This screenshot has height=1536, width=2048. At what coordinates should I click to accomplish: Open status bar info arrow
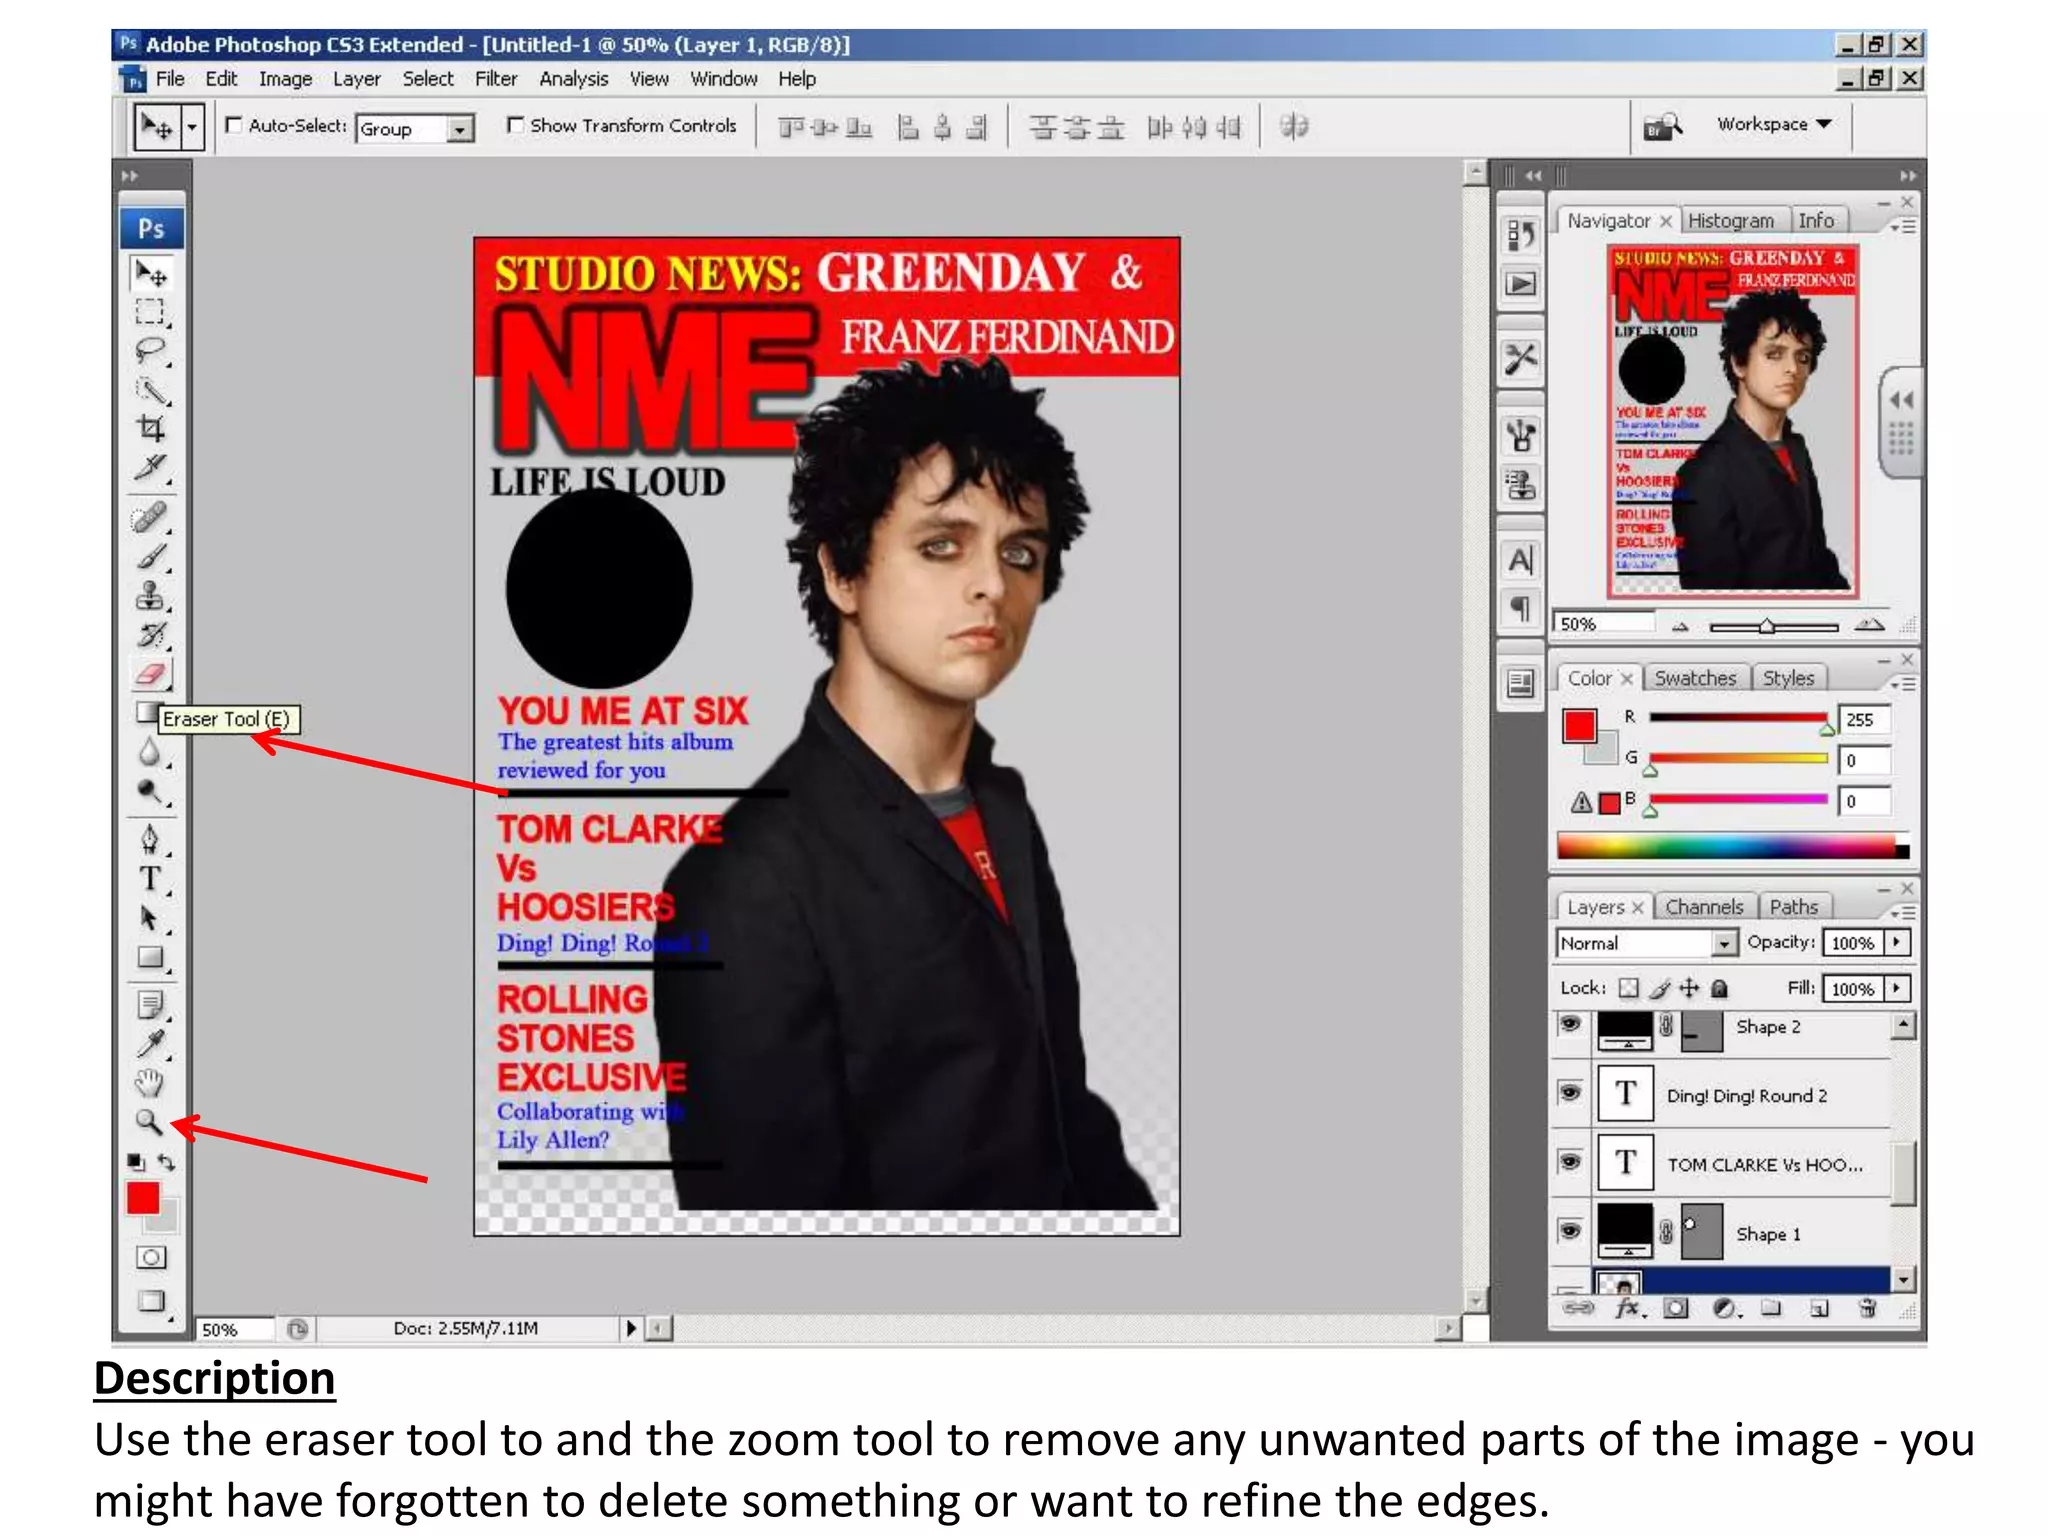pyautogui.click(x=631, y=1328)
